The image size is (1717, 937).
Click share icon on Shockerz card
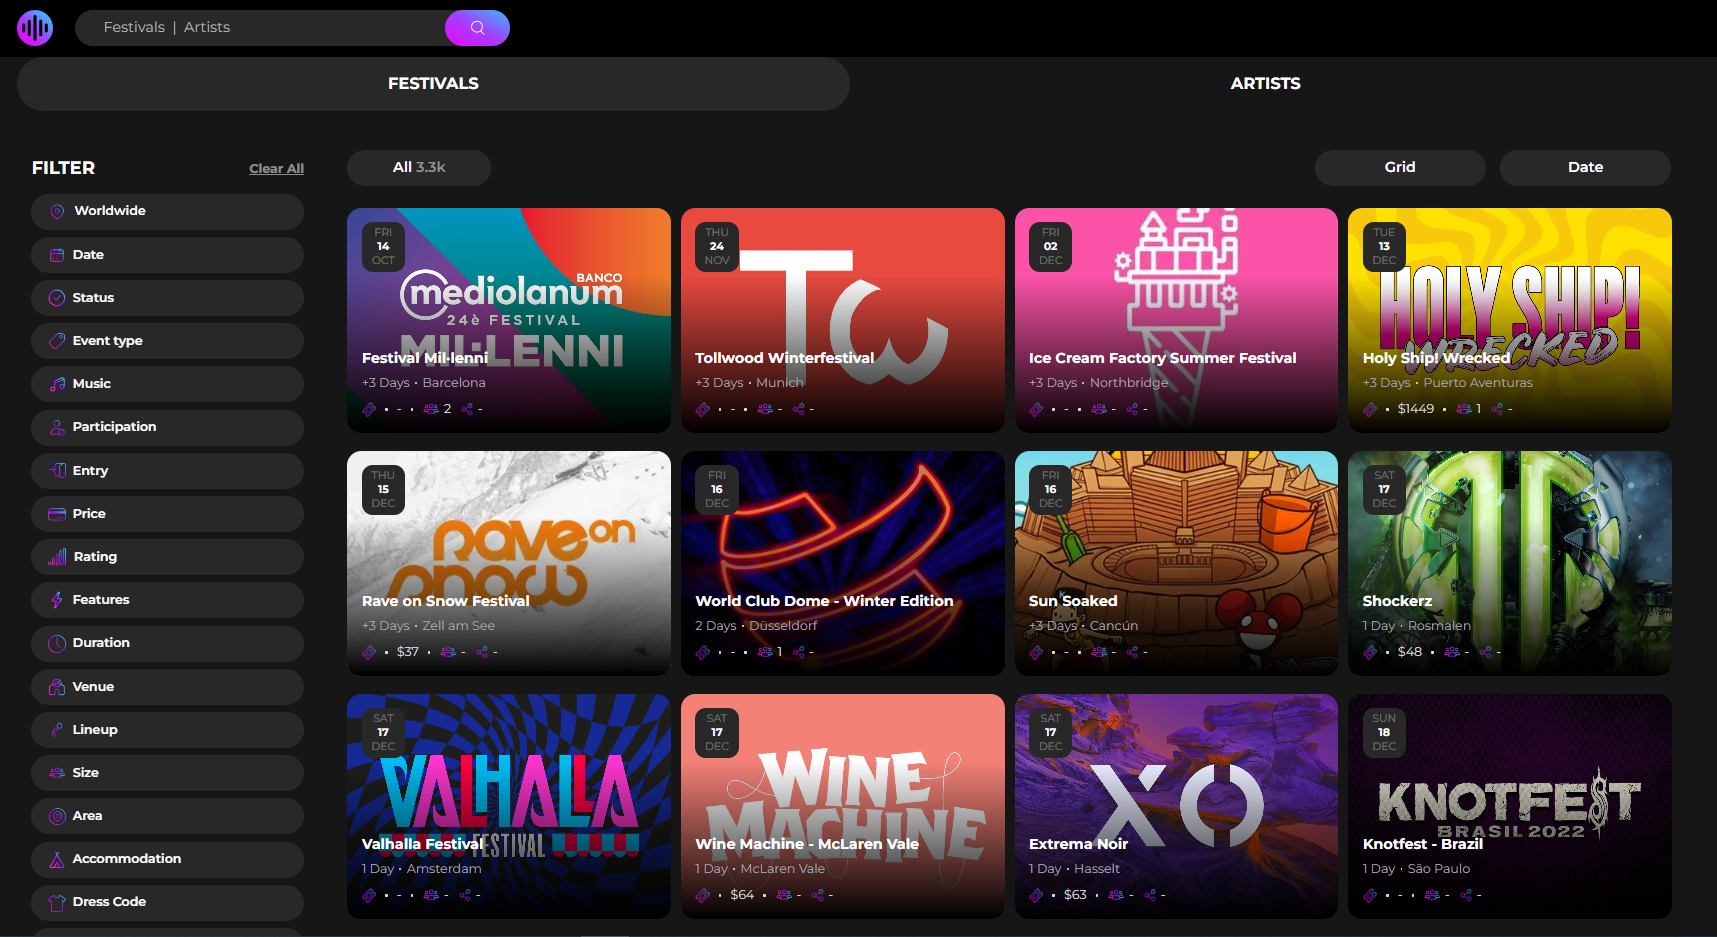(1486, 652)
